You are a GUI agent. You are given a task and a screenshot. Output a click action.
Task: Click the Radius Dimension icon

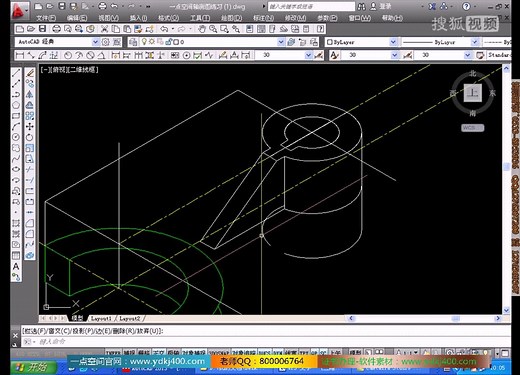click(68, 55)
